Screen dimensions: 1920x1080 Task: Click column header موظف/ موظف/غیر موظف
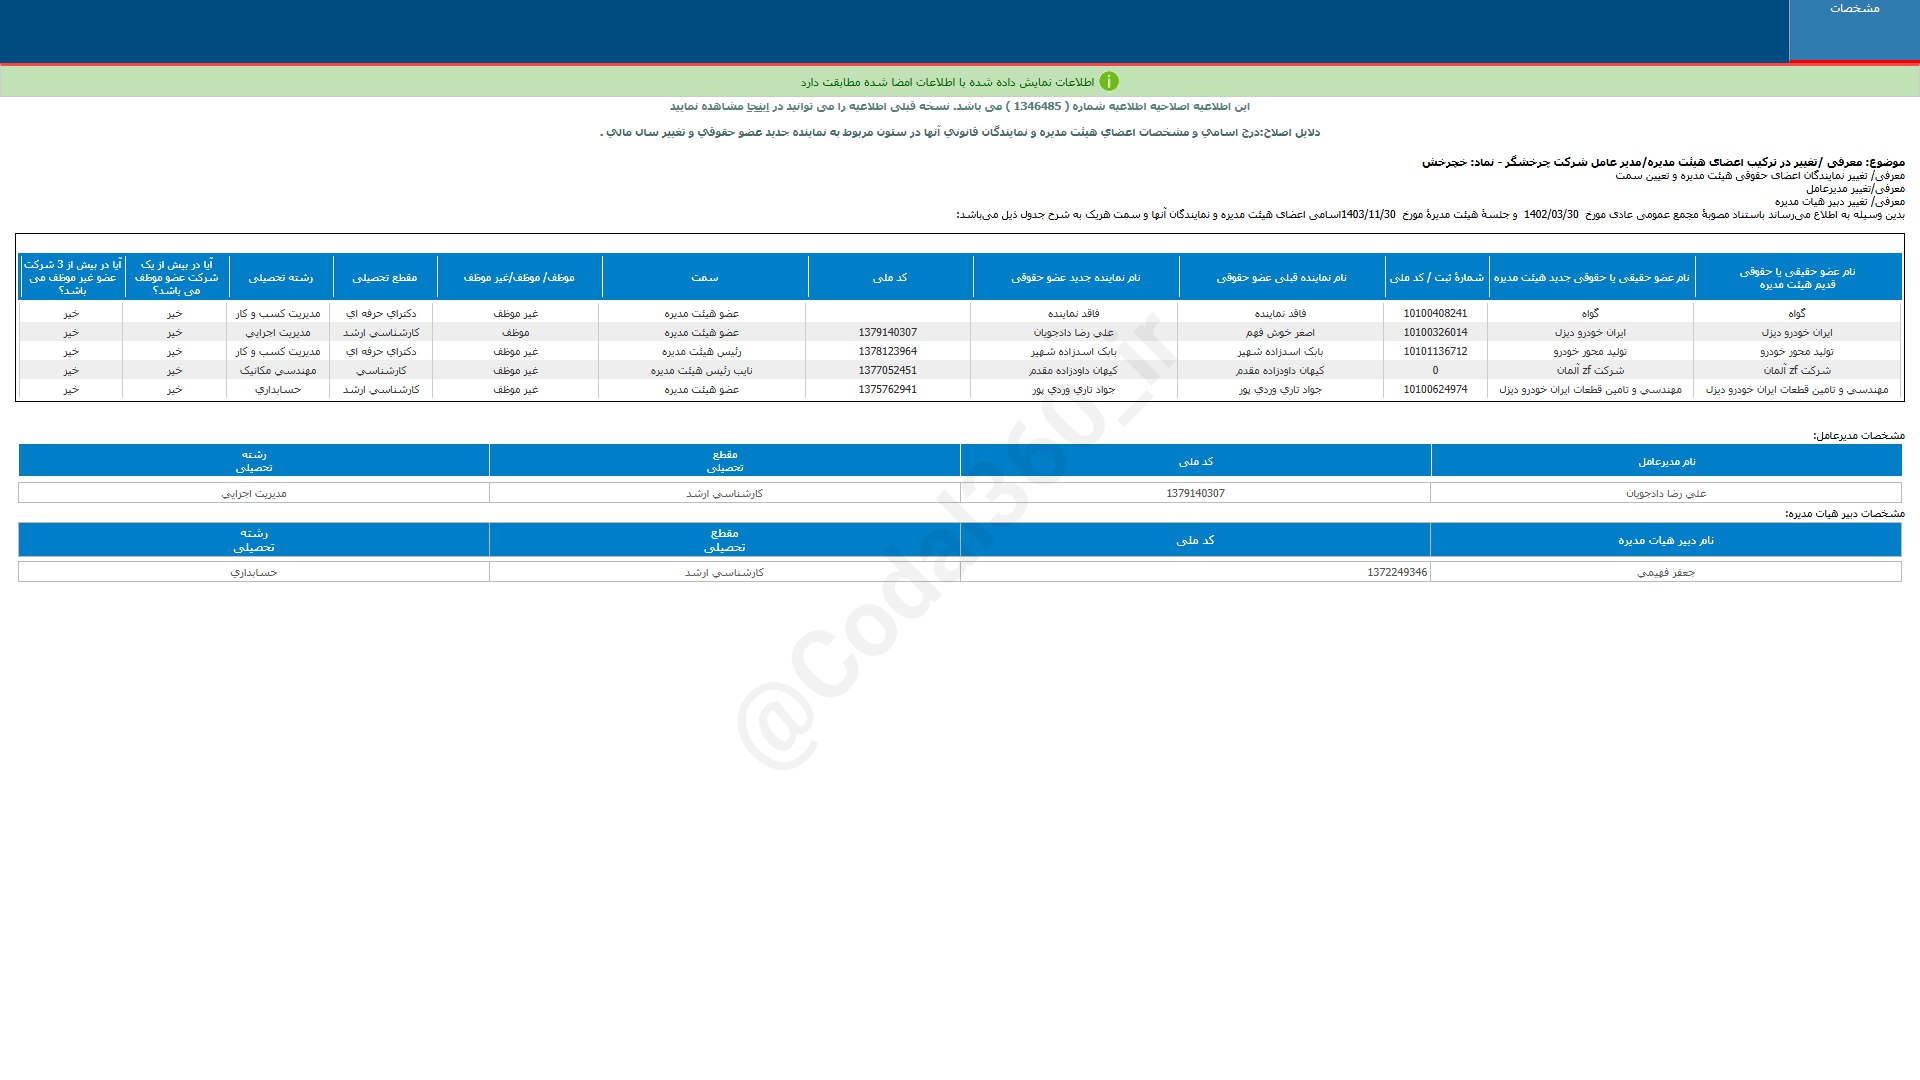[519, 277]
